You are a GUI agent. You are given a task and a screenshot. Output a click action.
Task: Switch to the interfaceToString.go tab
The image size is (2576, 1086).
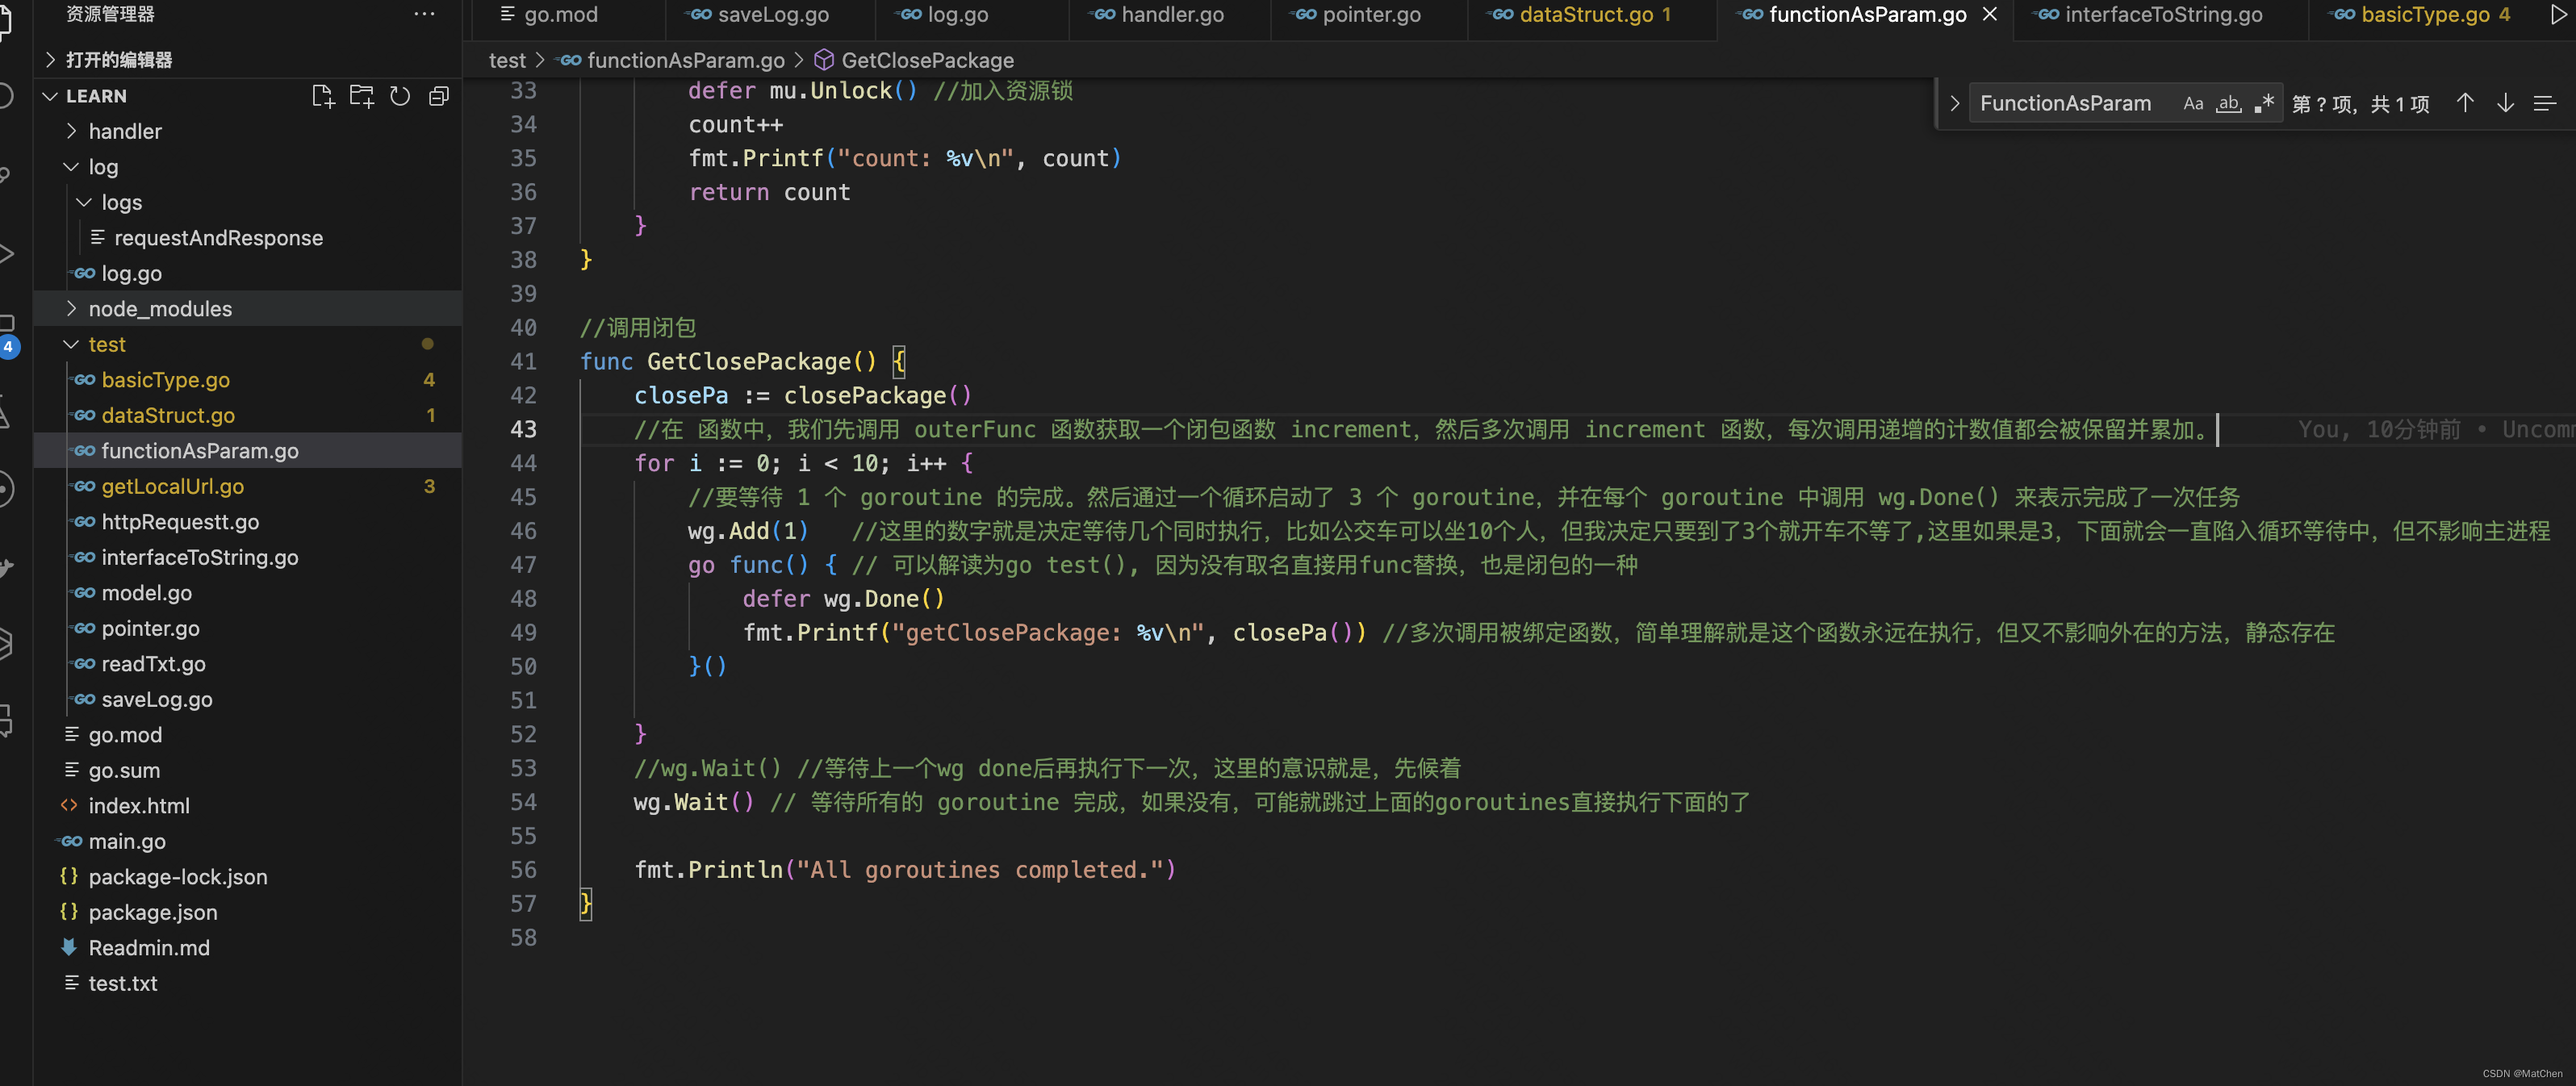point(2163,14)
